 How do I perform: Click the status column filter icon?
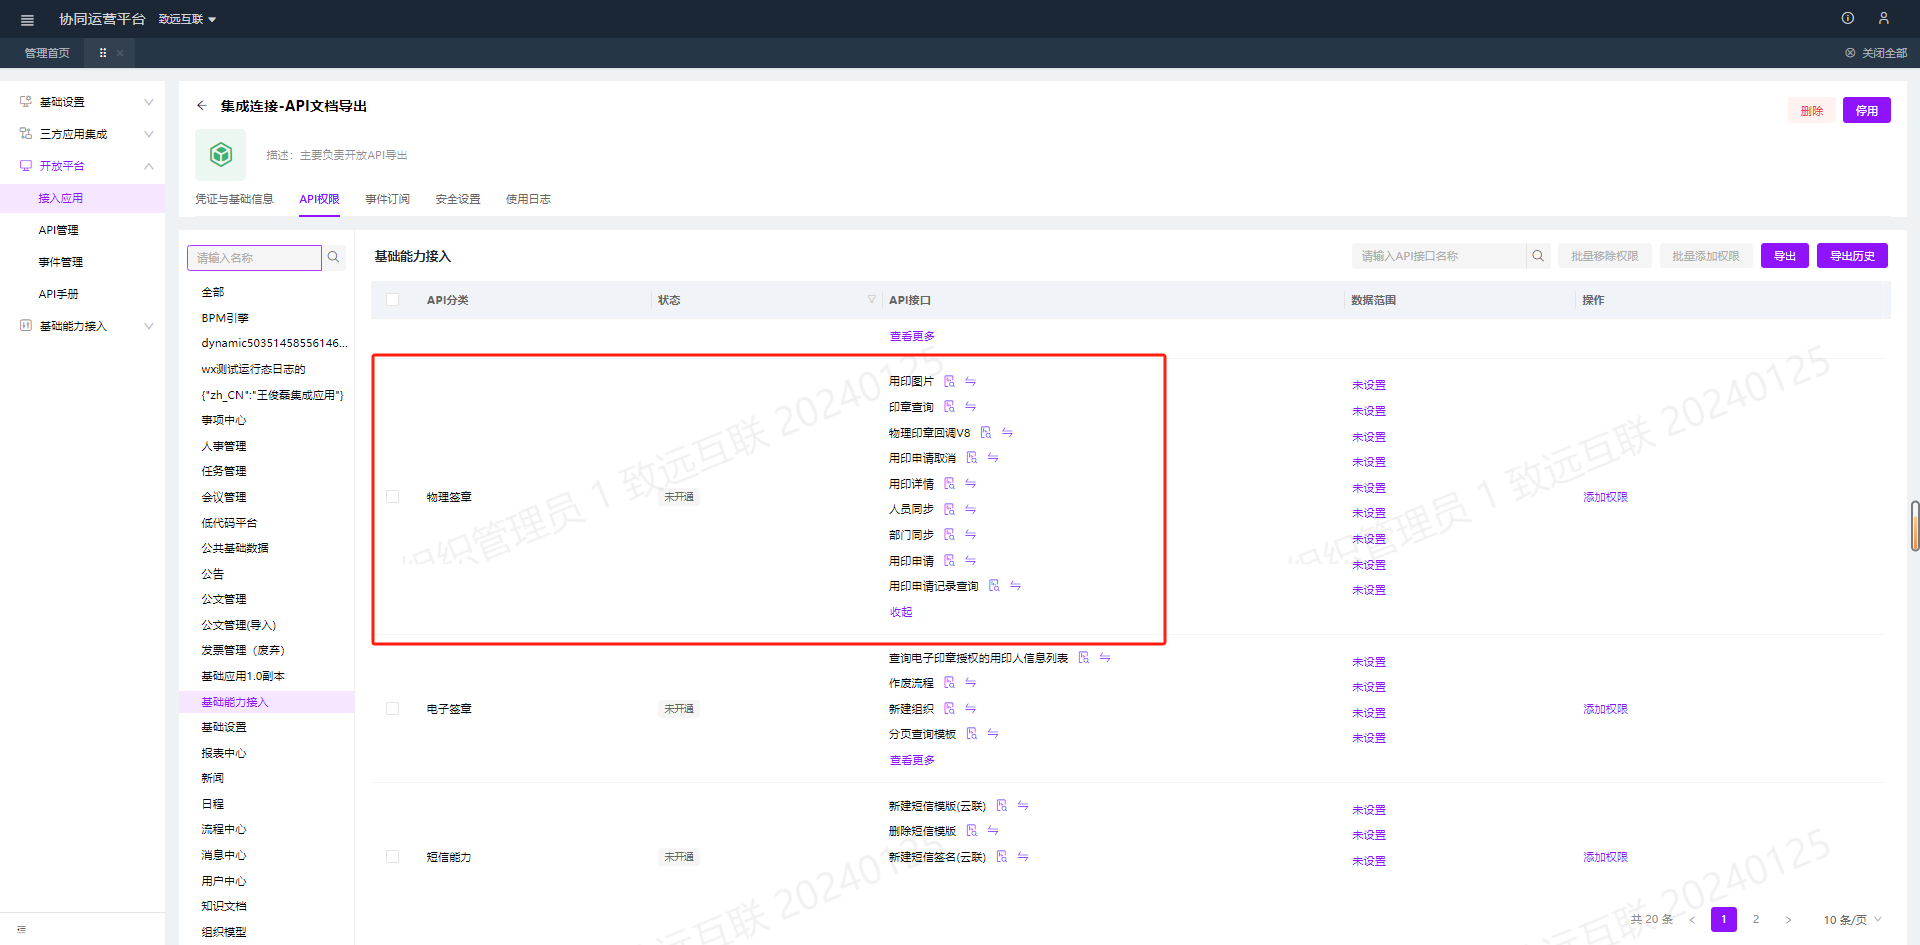tap(871, 299)
